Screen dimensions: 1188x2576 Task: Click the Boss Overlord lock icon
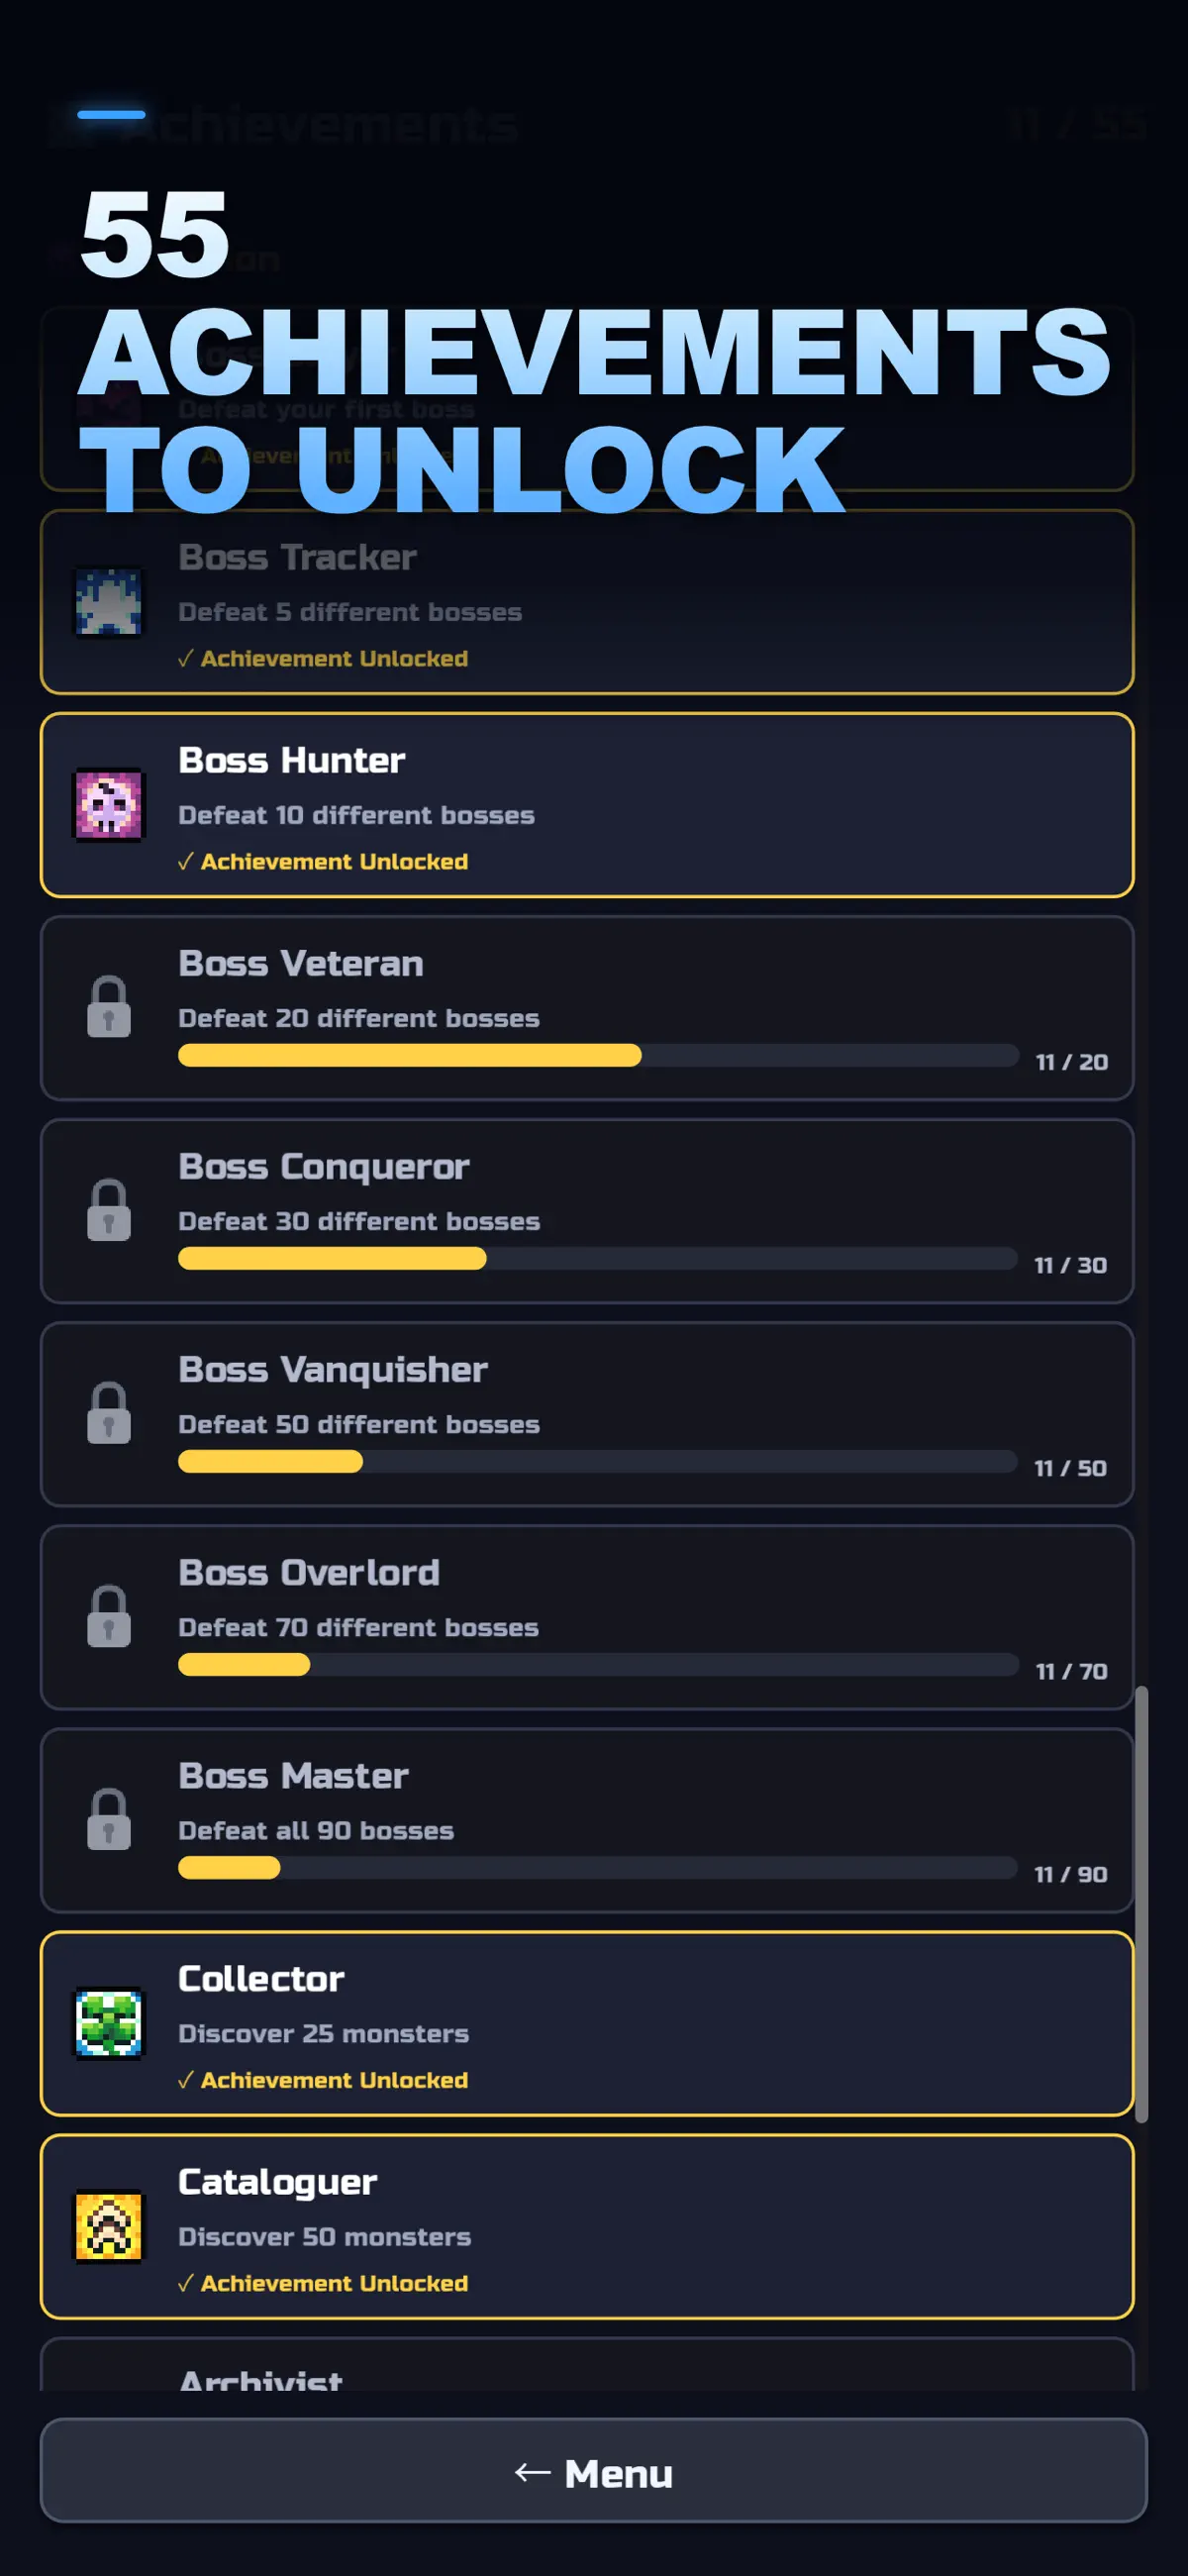(109, 1616)
